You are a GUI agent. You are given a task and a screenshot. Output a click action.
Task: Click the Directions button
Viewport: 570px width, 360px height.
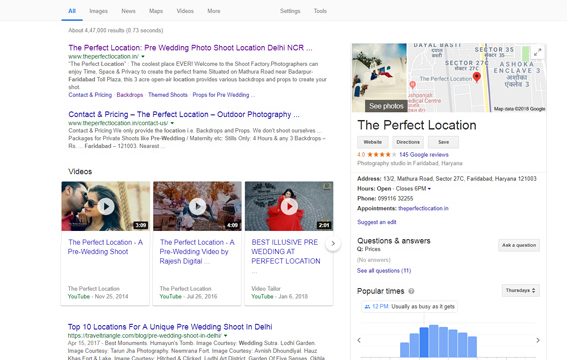pyautogui.click(x=408, y=142)
